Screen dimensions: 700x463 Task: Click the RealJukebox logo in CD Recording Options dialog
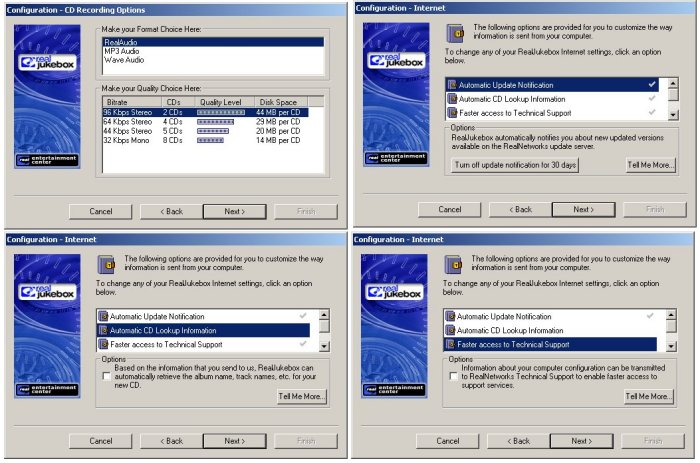46,61
